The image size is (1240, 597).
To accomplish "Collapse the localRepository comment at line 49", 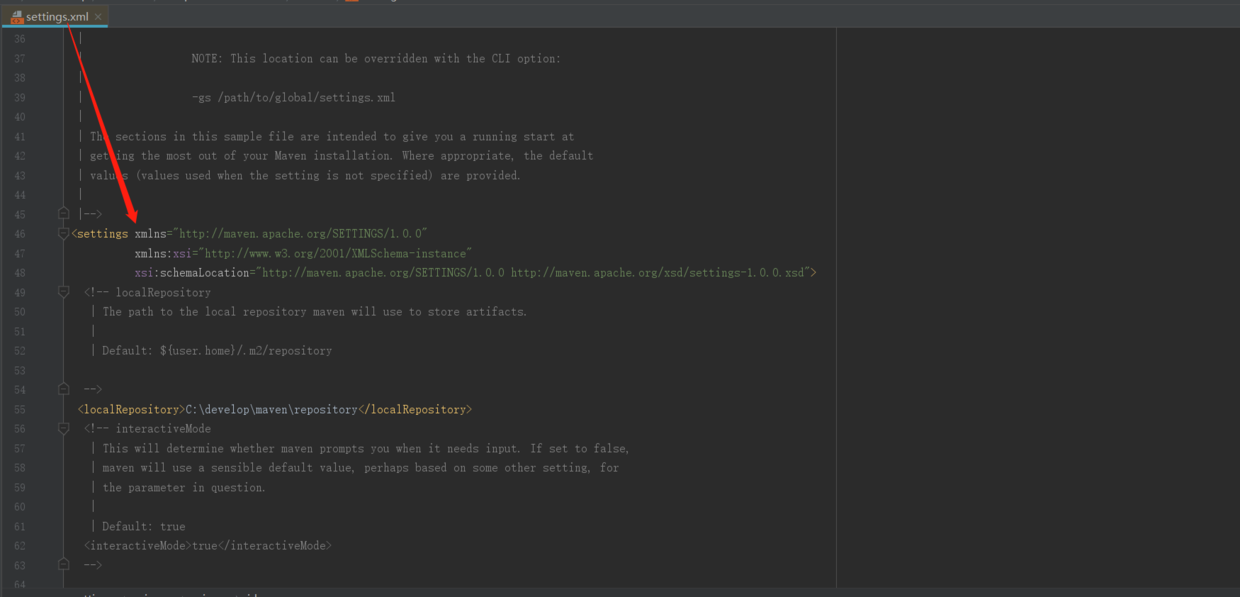I will pos(64,292).
